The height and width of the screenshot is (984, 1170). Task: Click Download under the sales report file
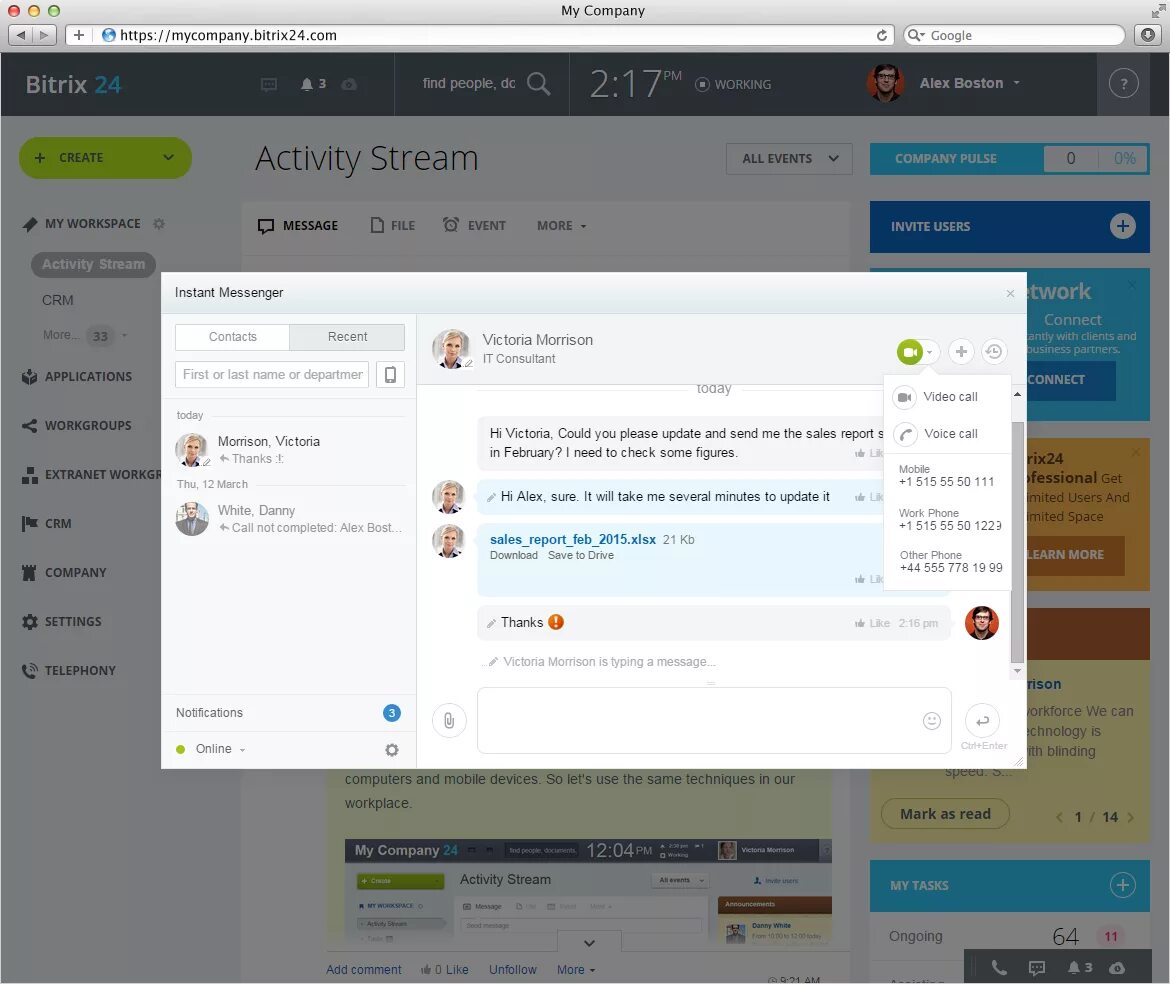[513, 556]
